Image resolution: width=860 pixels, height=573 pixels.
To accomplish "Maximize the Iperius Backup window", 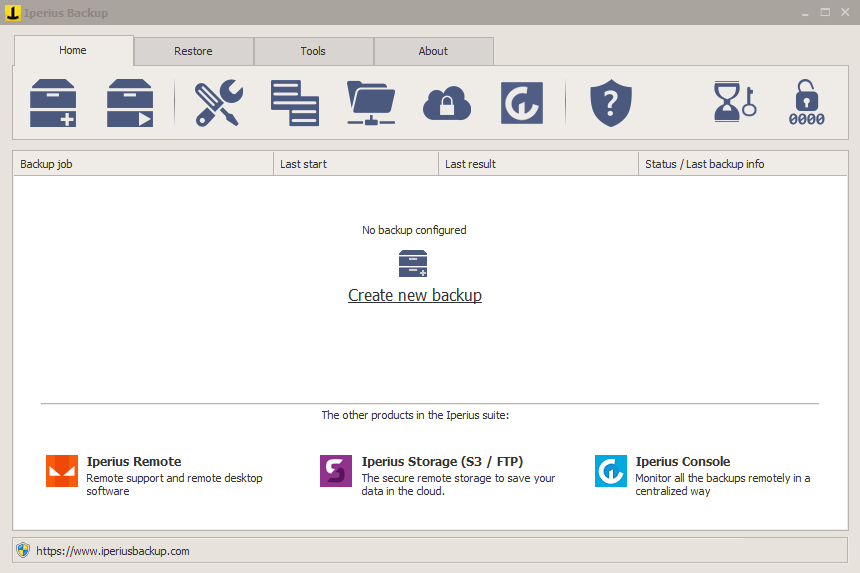I will click(x=825, y=12).
